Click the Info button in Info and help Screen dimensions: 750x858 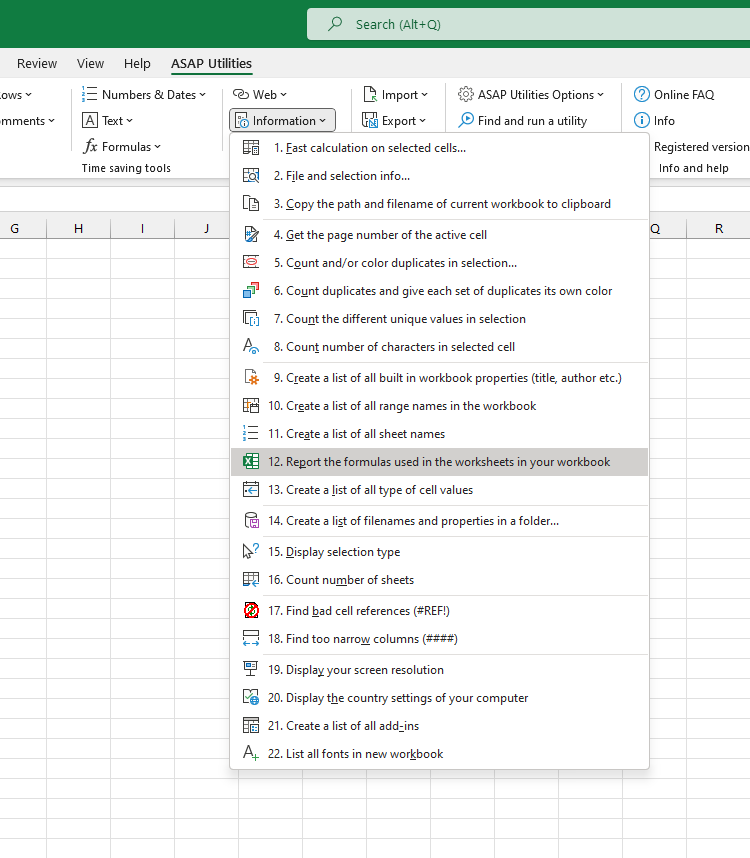[x=654, y=120]
